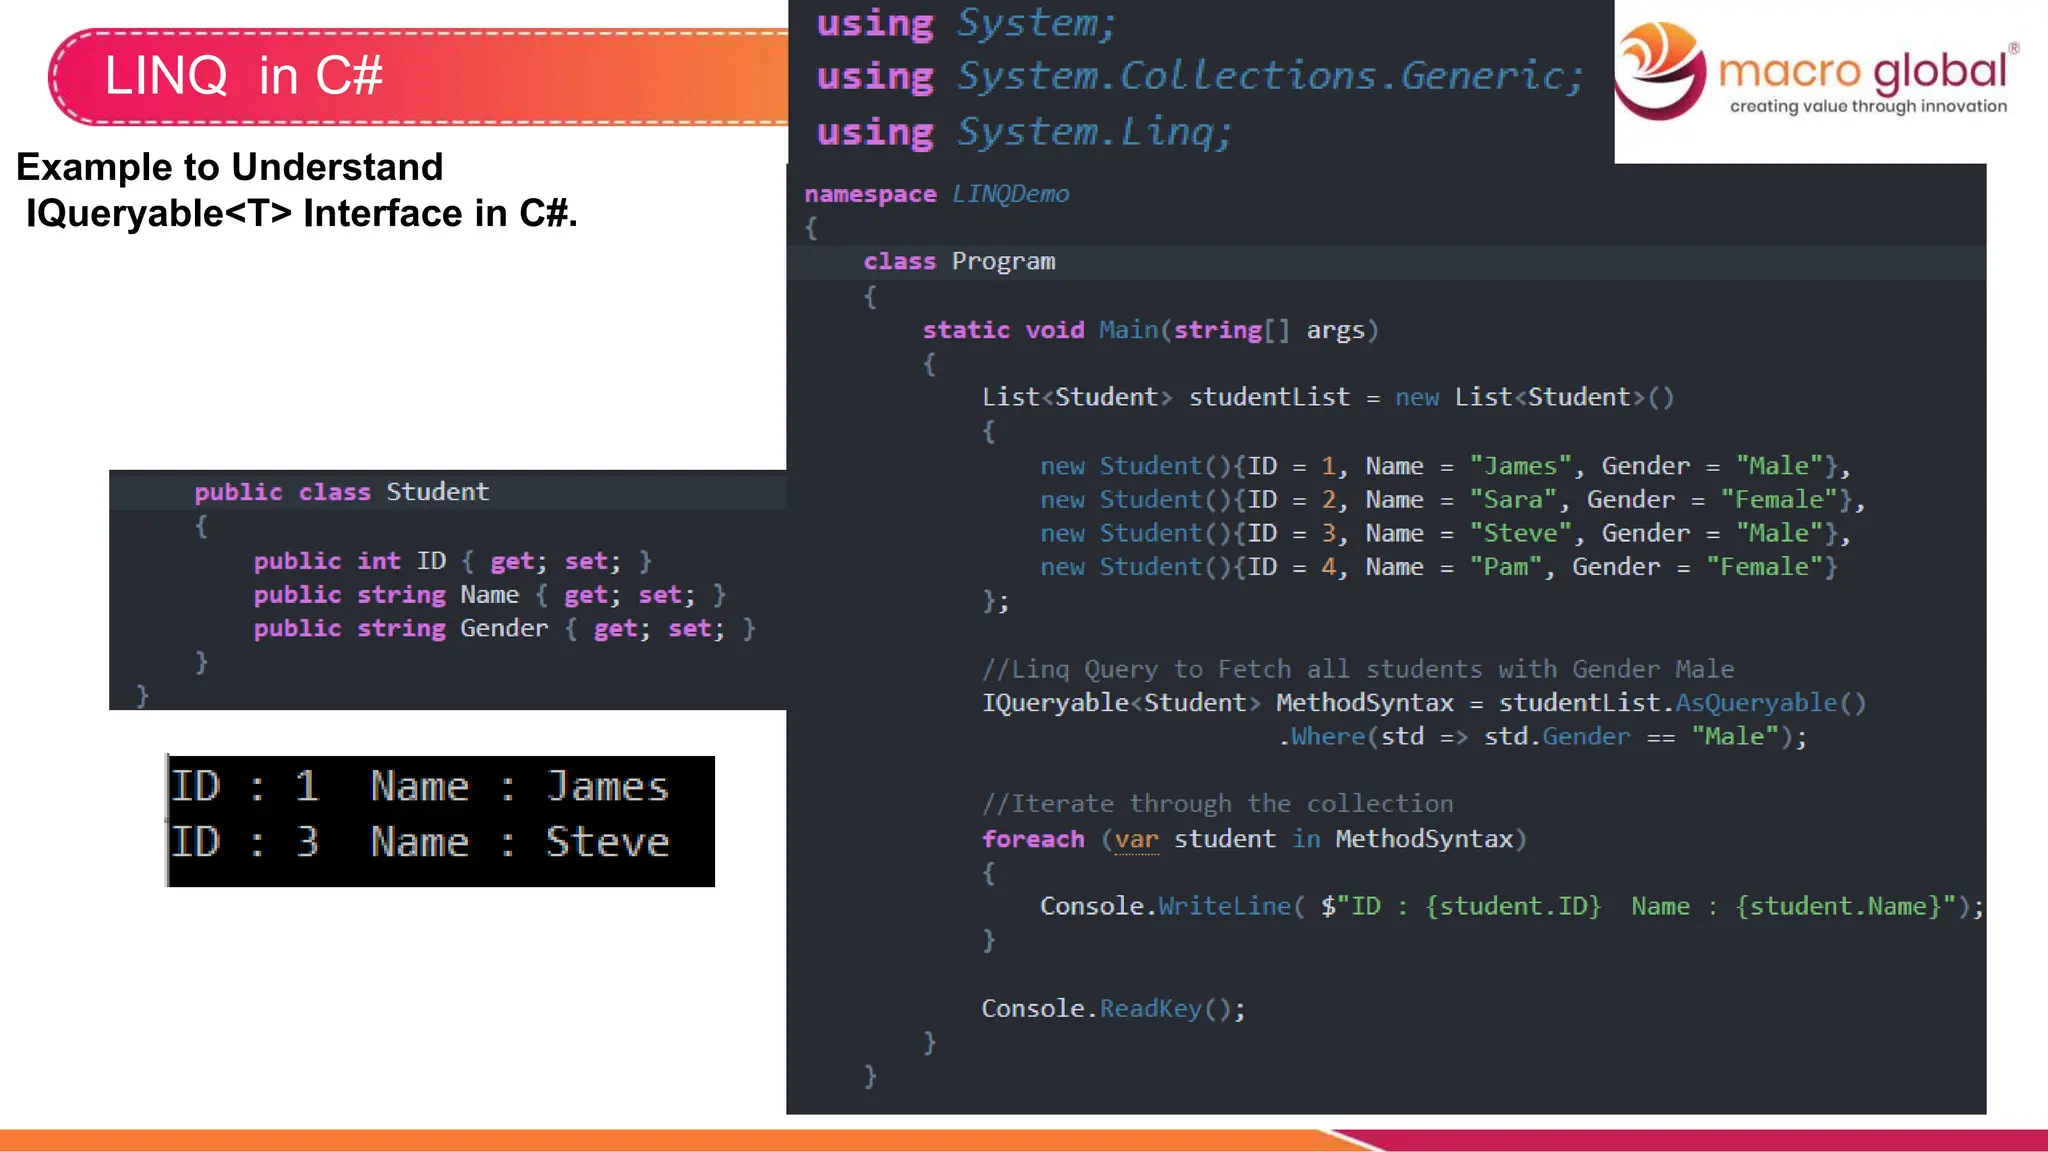The height and width of the screenshot is (1152, 2048).
Task: Click output line 'ID : 3 Name : Steve'
Action: pos(420,842)
